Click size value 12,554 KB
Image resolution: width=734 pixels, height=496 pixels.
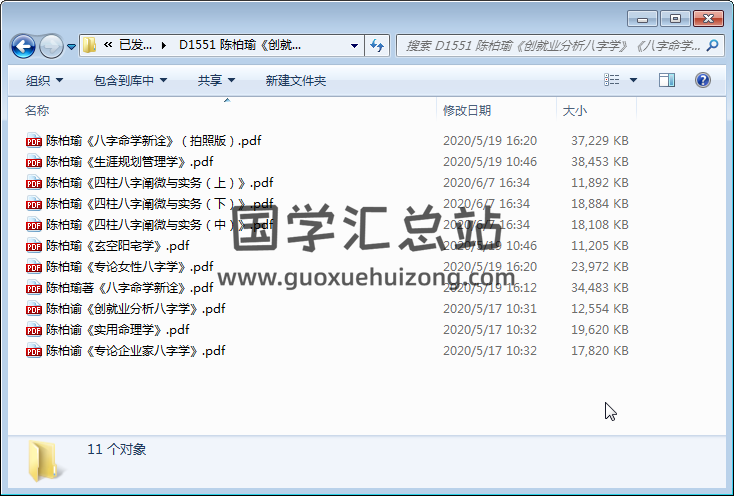tap(600, 309)
